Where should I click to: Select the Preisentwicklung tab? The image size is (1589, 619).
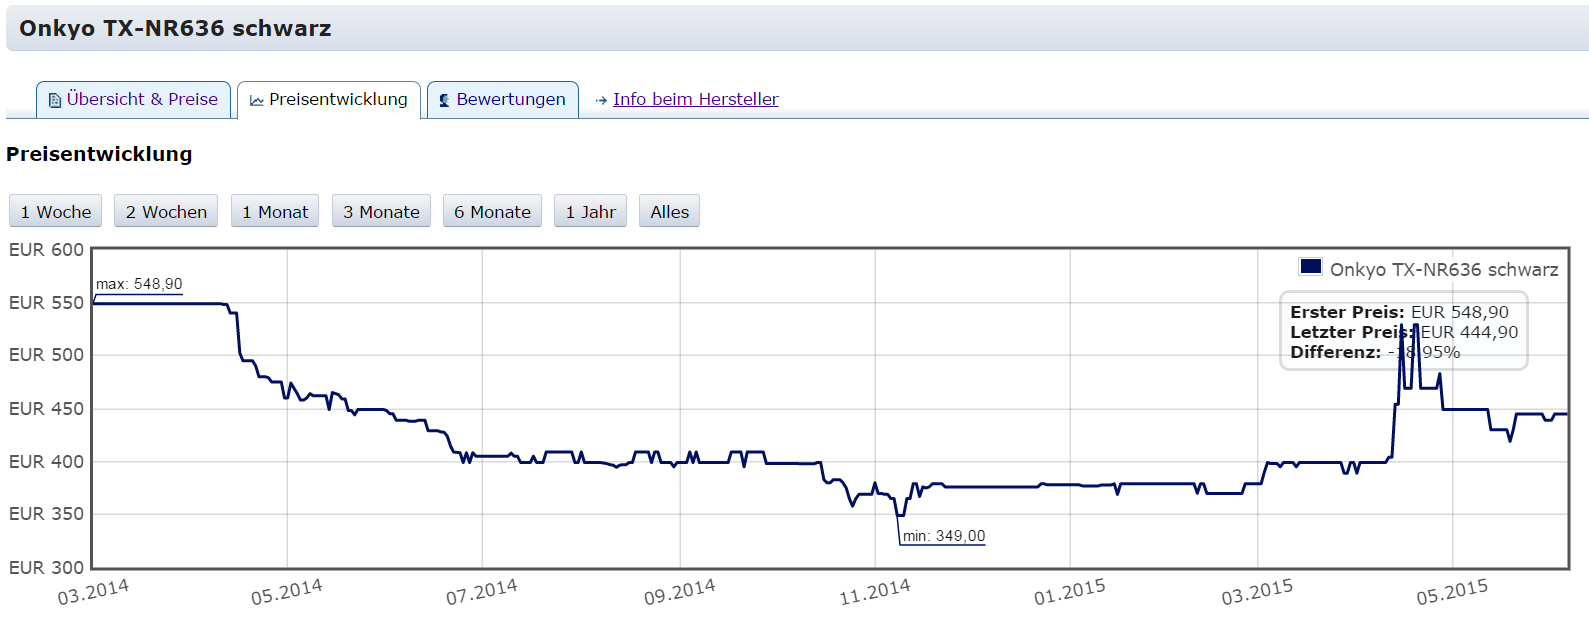coord(329,99)
